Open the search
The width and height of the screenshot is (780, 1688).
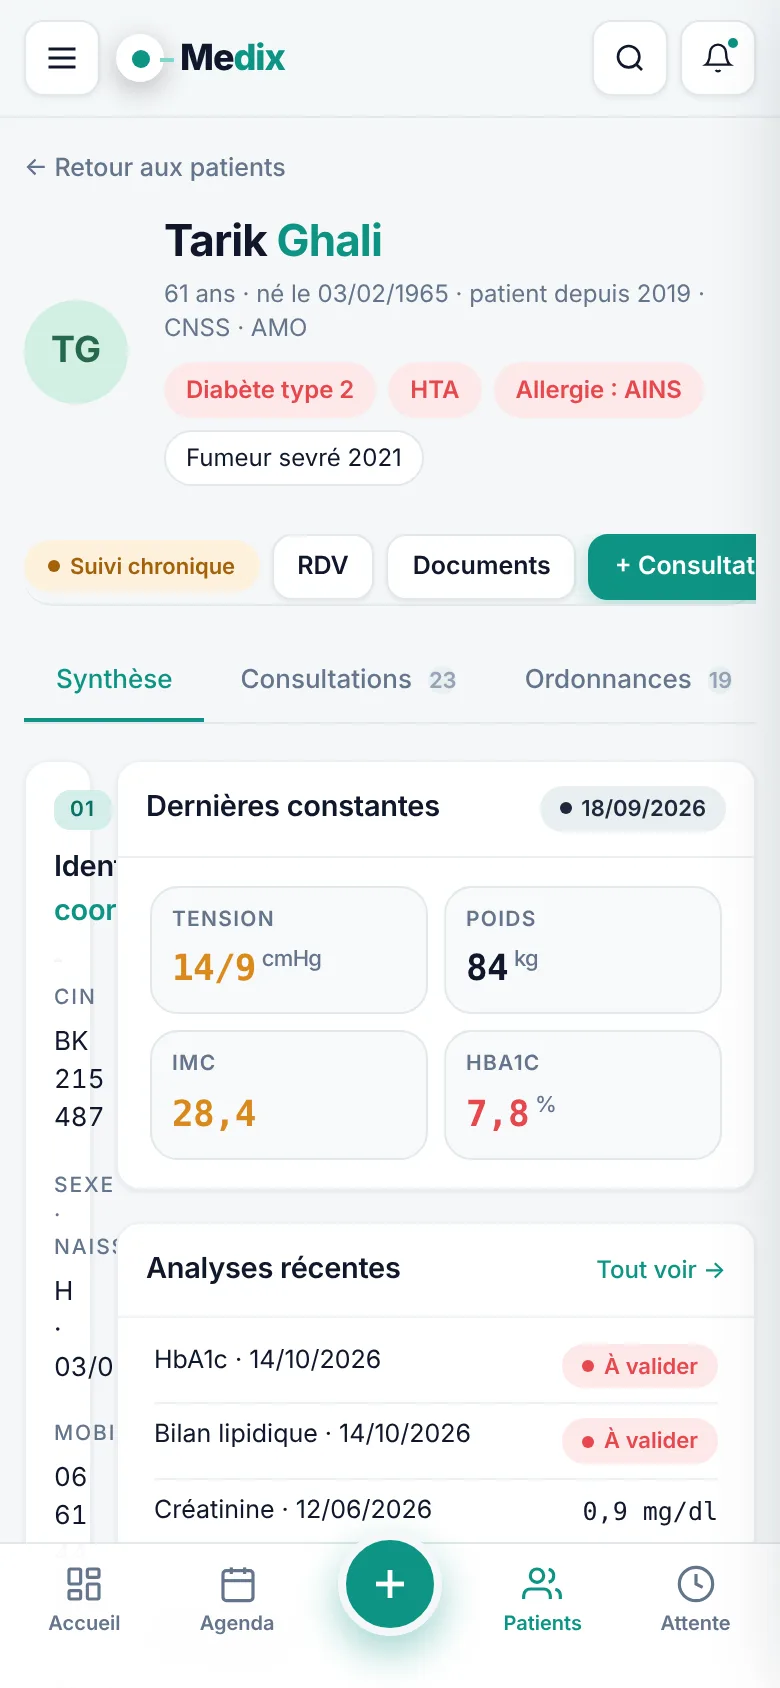pyautogui.click(x=630, y=58)
